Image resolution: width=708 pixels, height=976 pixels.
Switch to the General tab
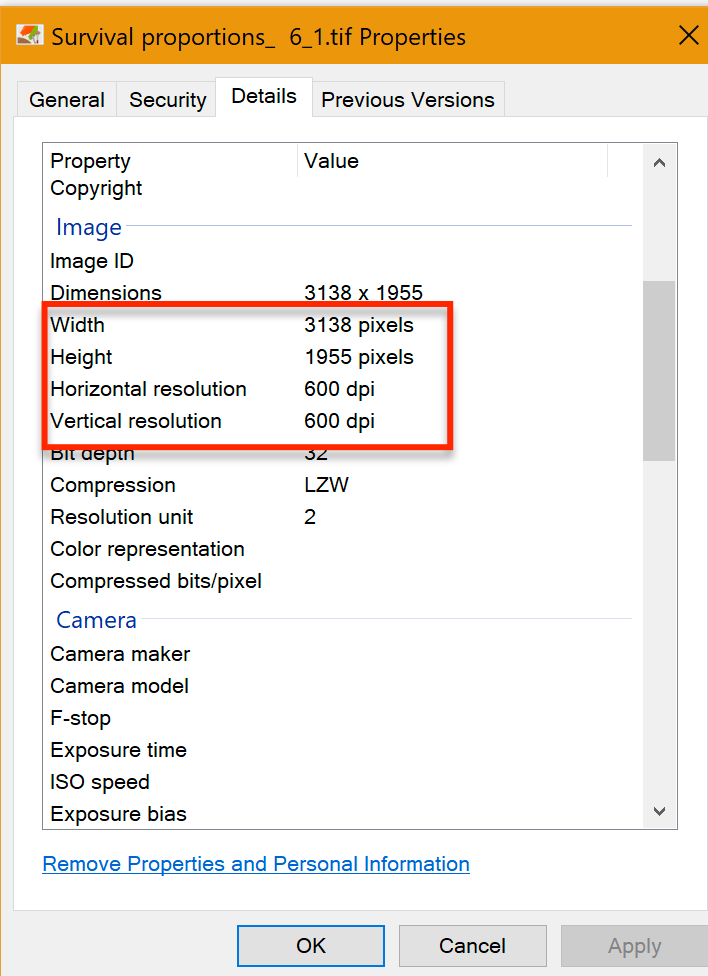pyautogui.click(x=66, y=99)
